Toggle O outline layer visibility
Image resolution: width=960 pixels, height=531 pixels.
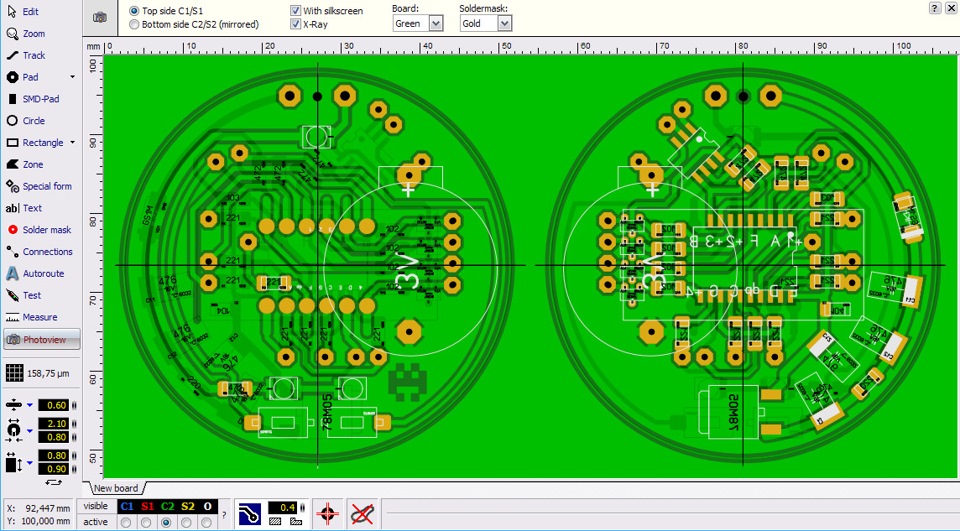click(x=208, y=507)
